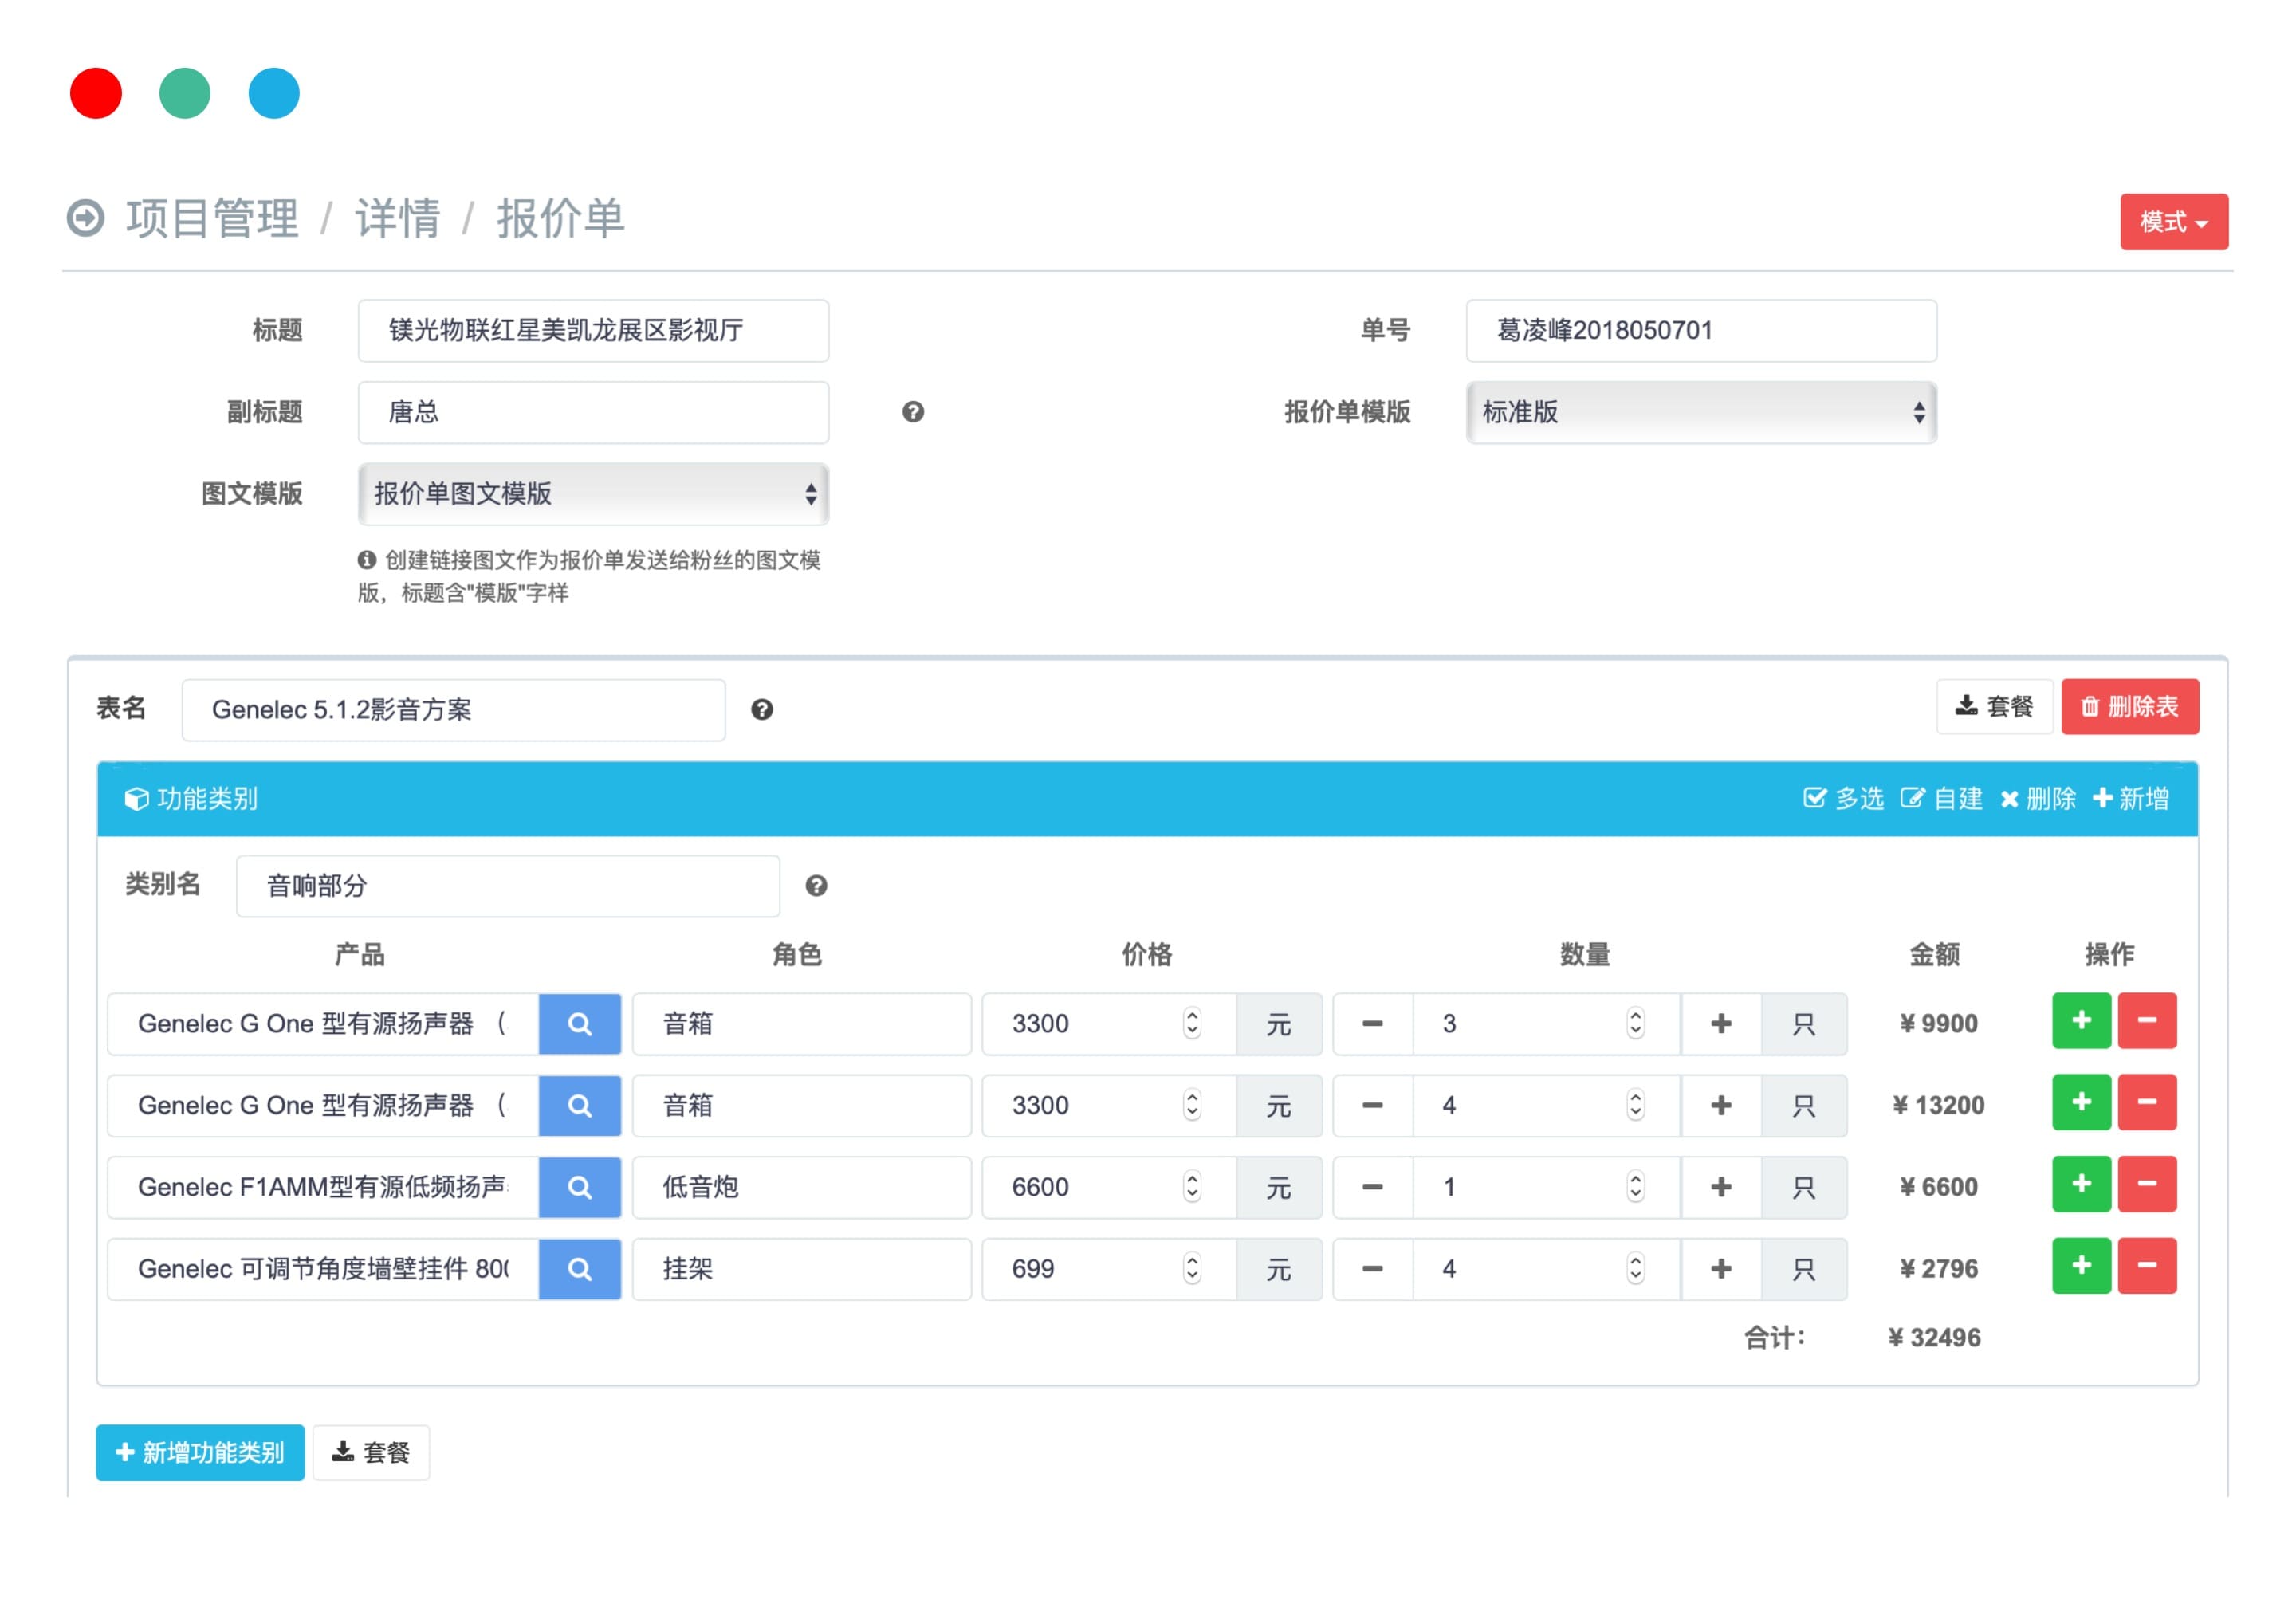2296x1607 pixels.
Task: Increase quantity of Genelec G One speaker
Action: [x=1722, y=1021]
